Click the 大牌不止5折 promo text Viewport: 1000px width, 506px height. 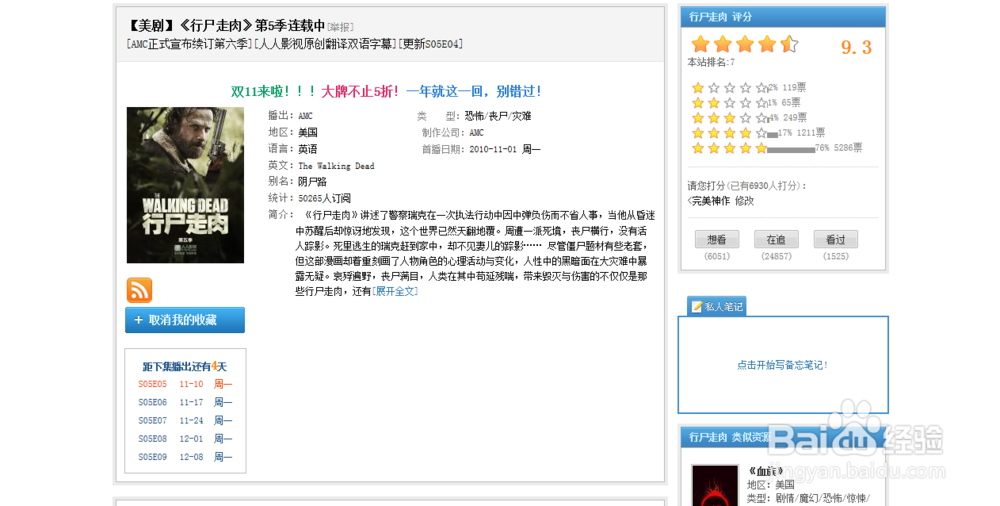click(x=360, y=91)
